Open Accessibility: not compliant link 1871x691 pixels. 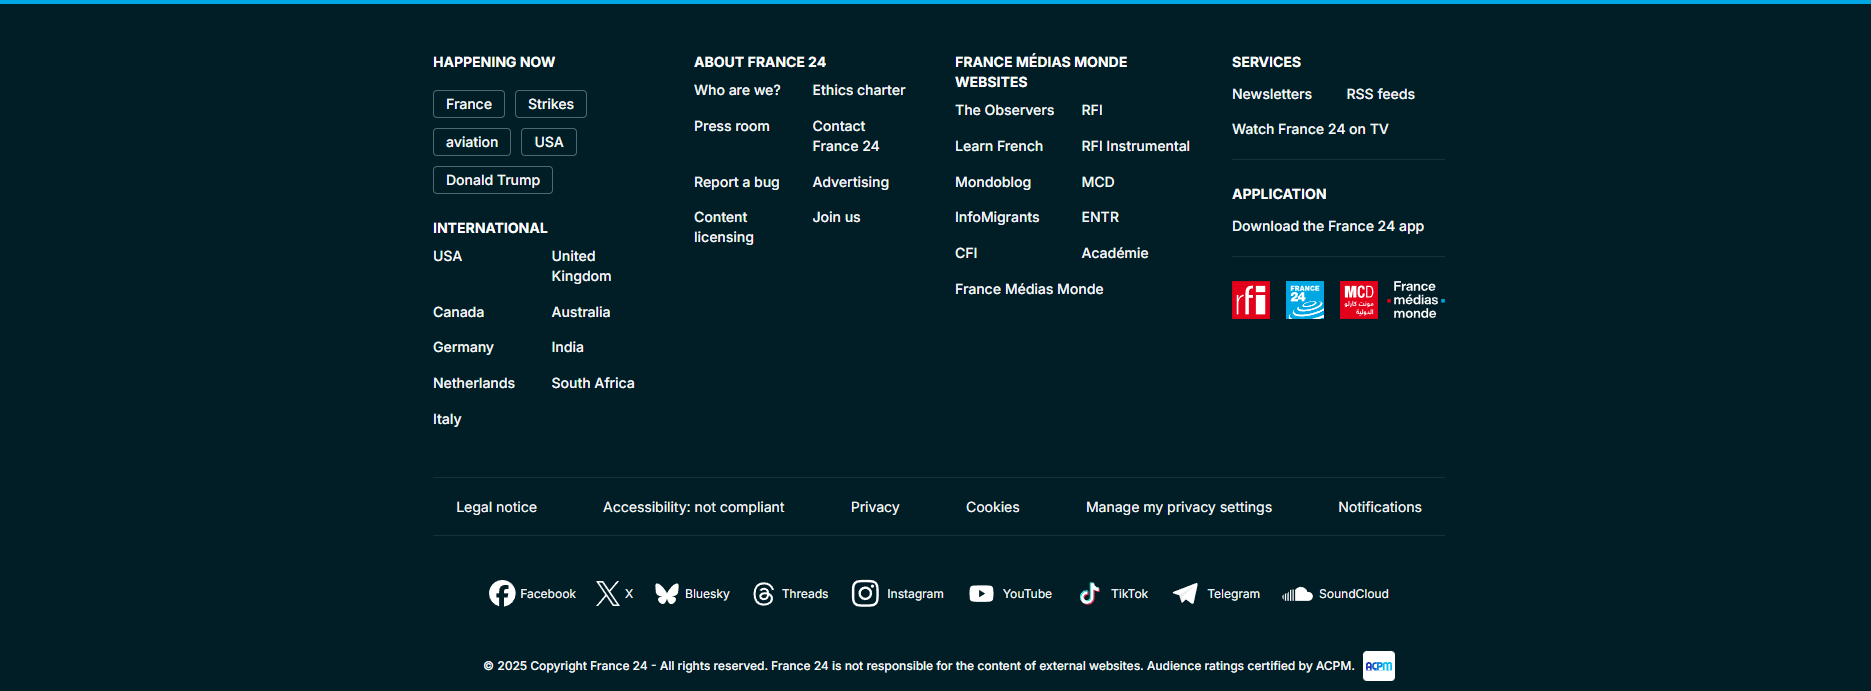click(x=694, y=507)
